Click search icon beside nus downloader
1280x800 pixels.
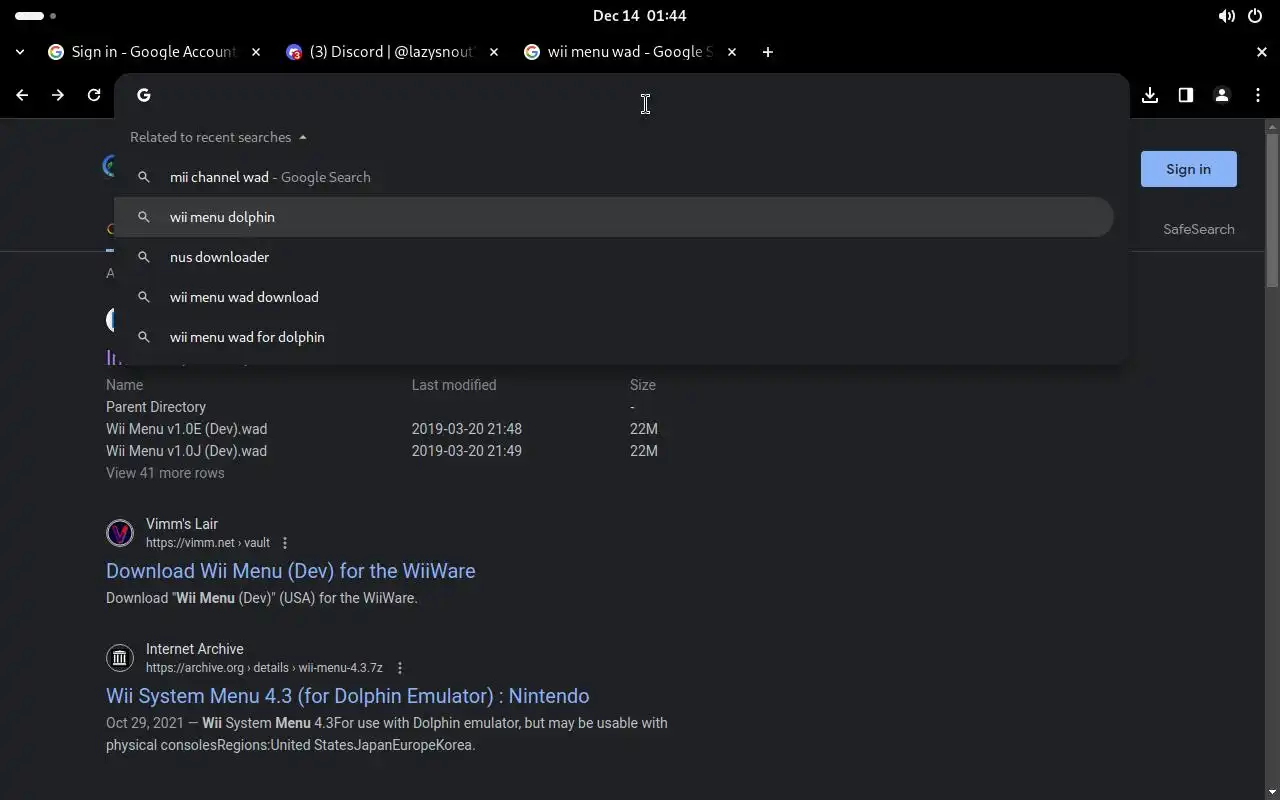pos(144,257)
